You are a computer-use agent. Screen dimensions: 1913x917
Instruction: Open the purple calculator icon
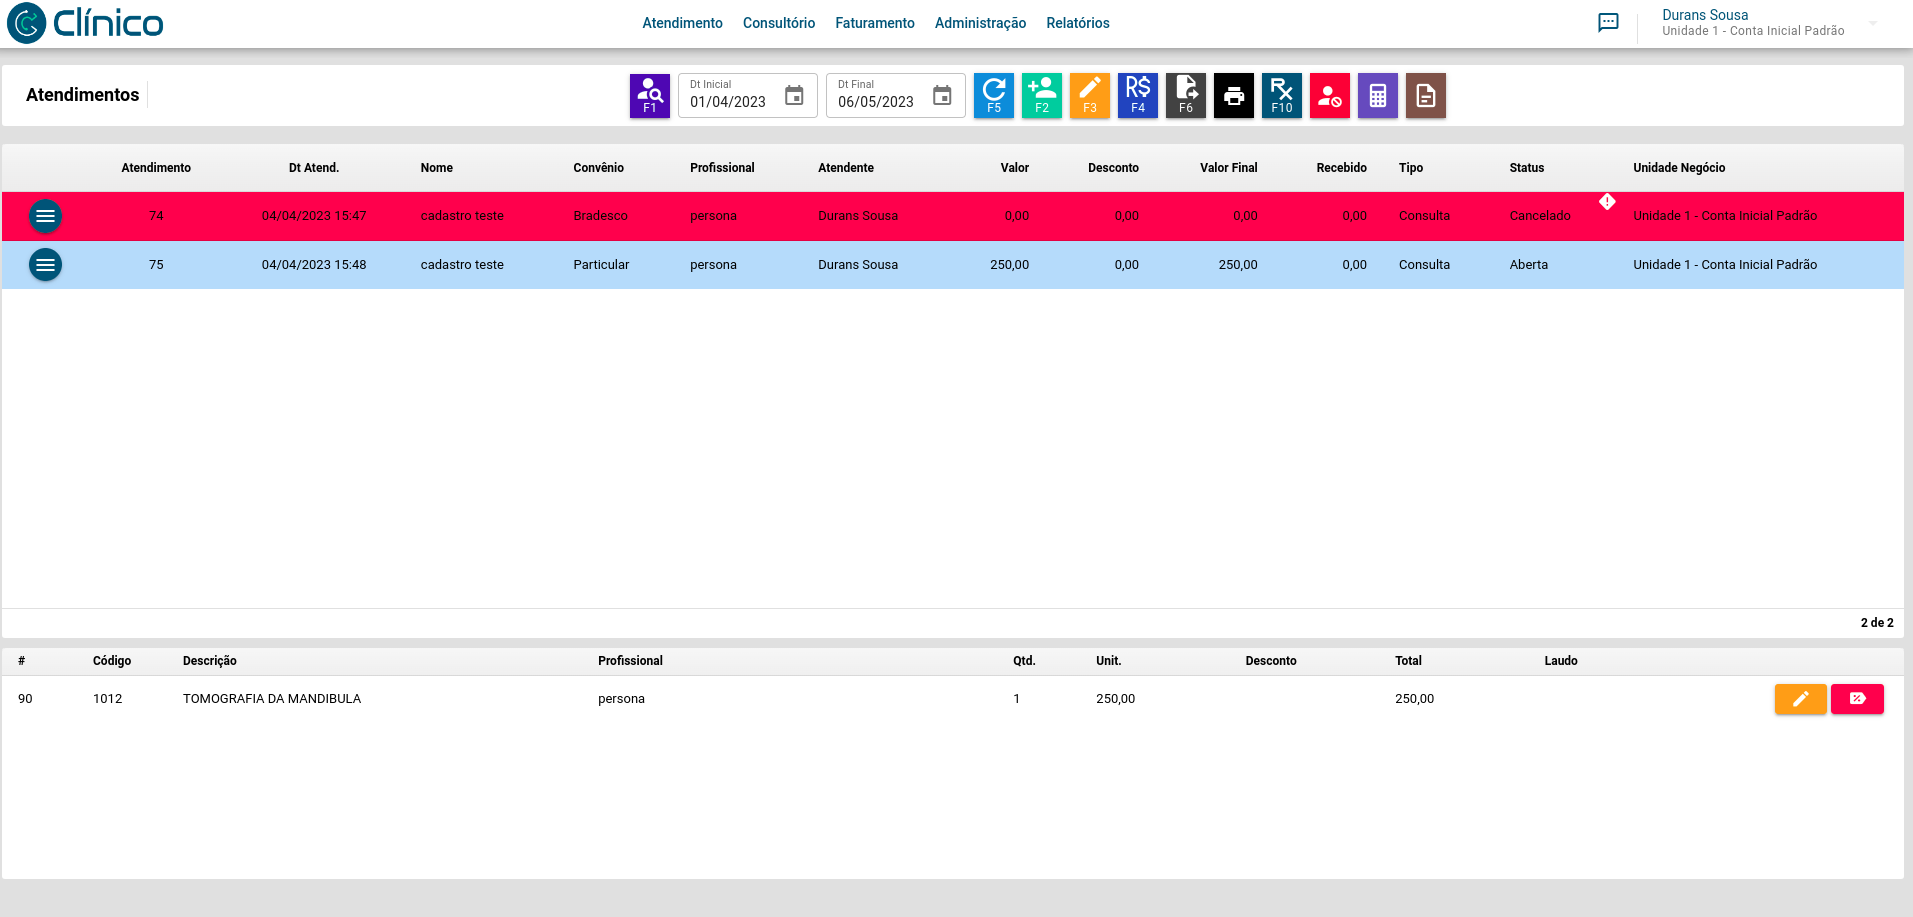click(1377, 96)
